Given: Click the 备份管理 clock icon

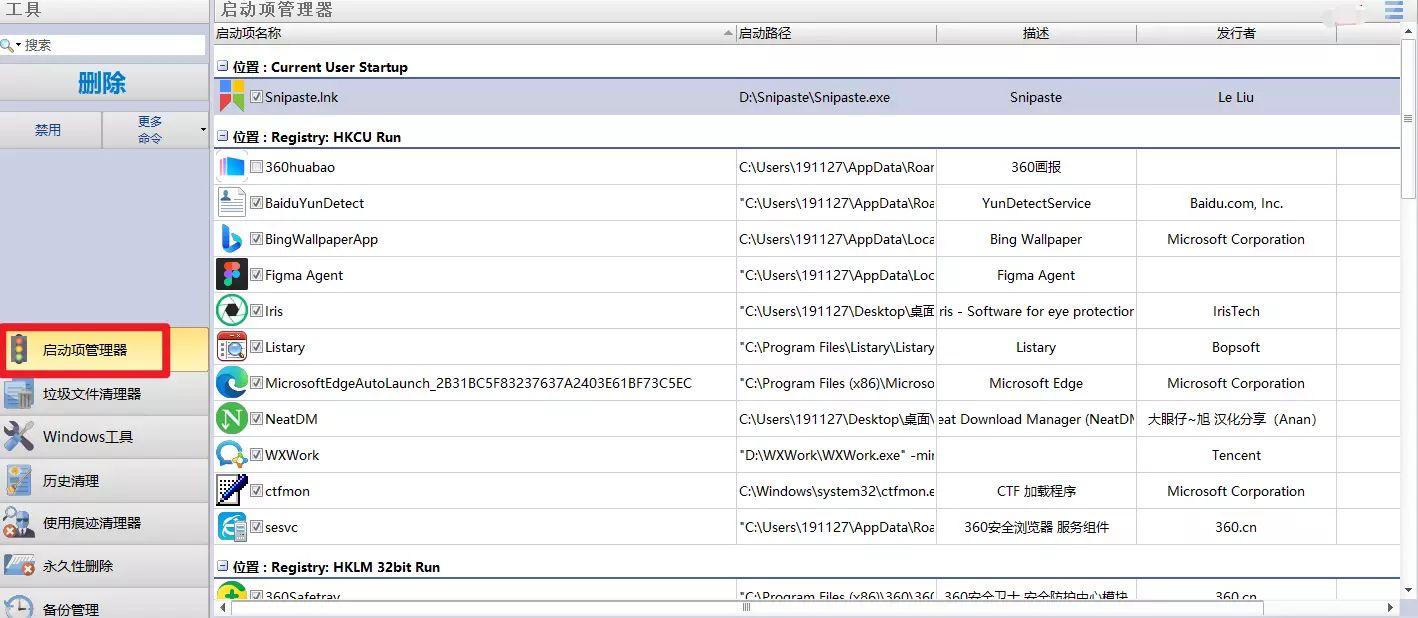Looking at the screenshot, I should tap(19, 606).
